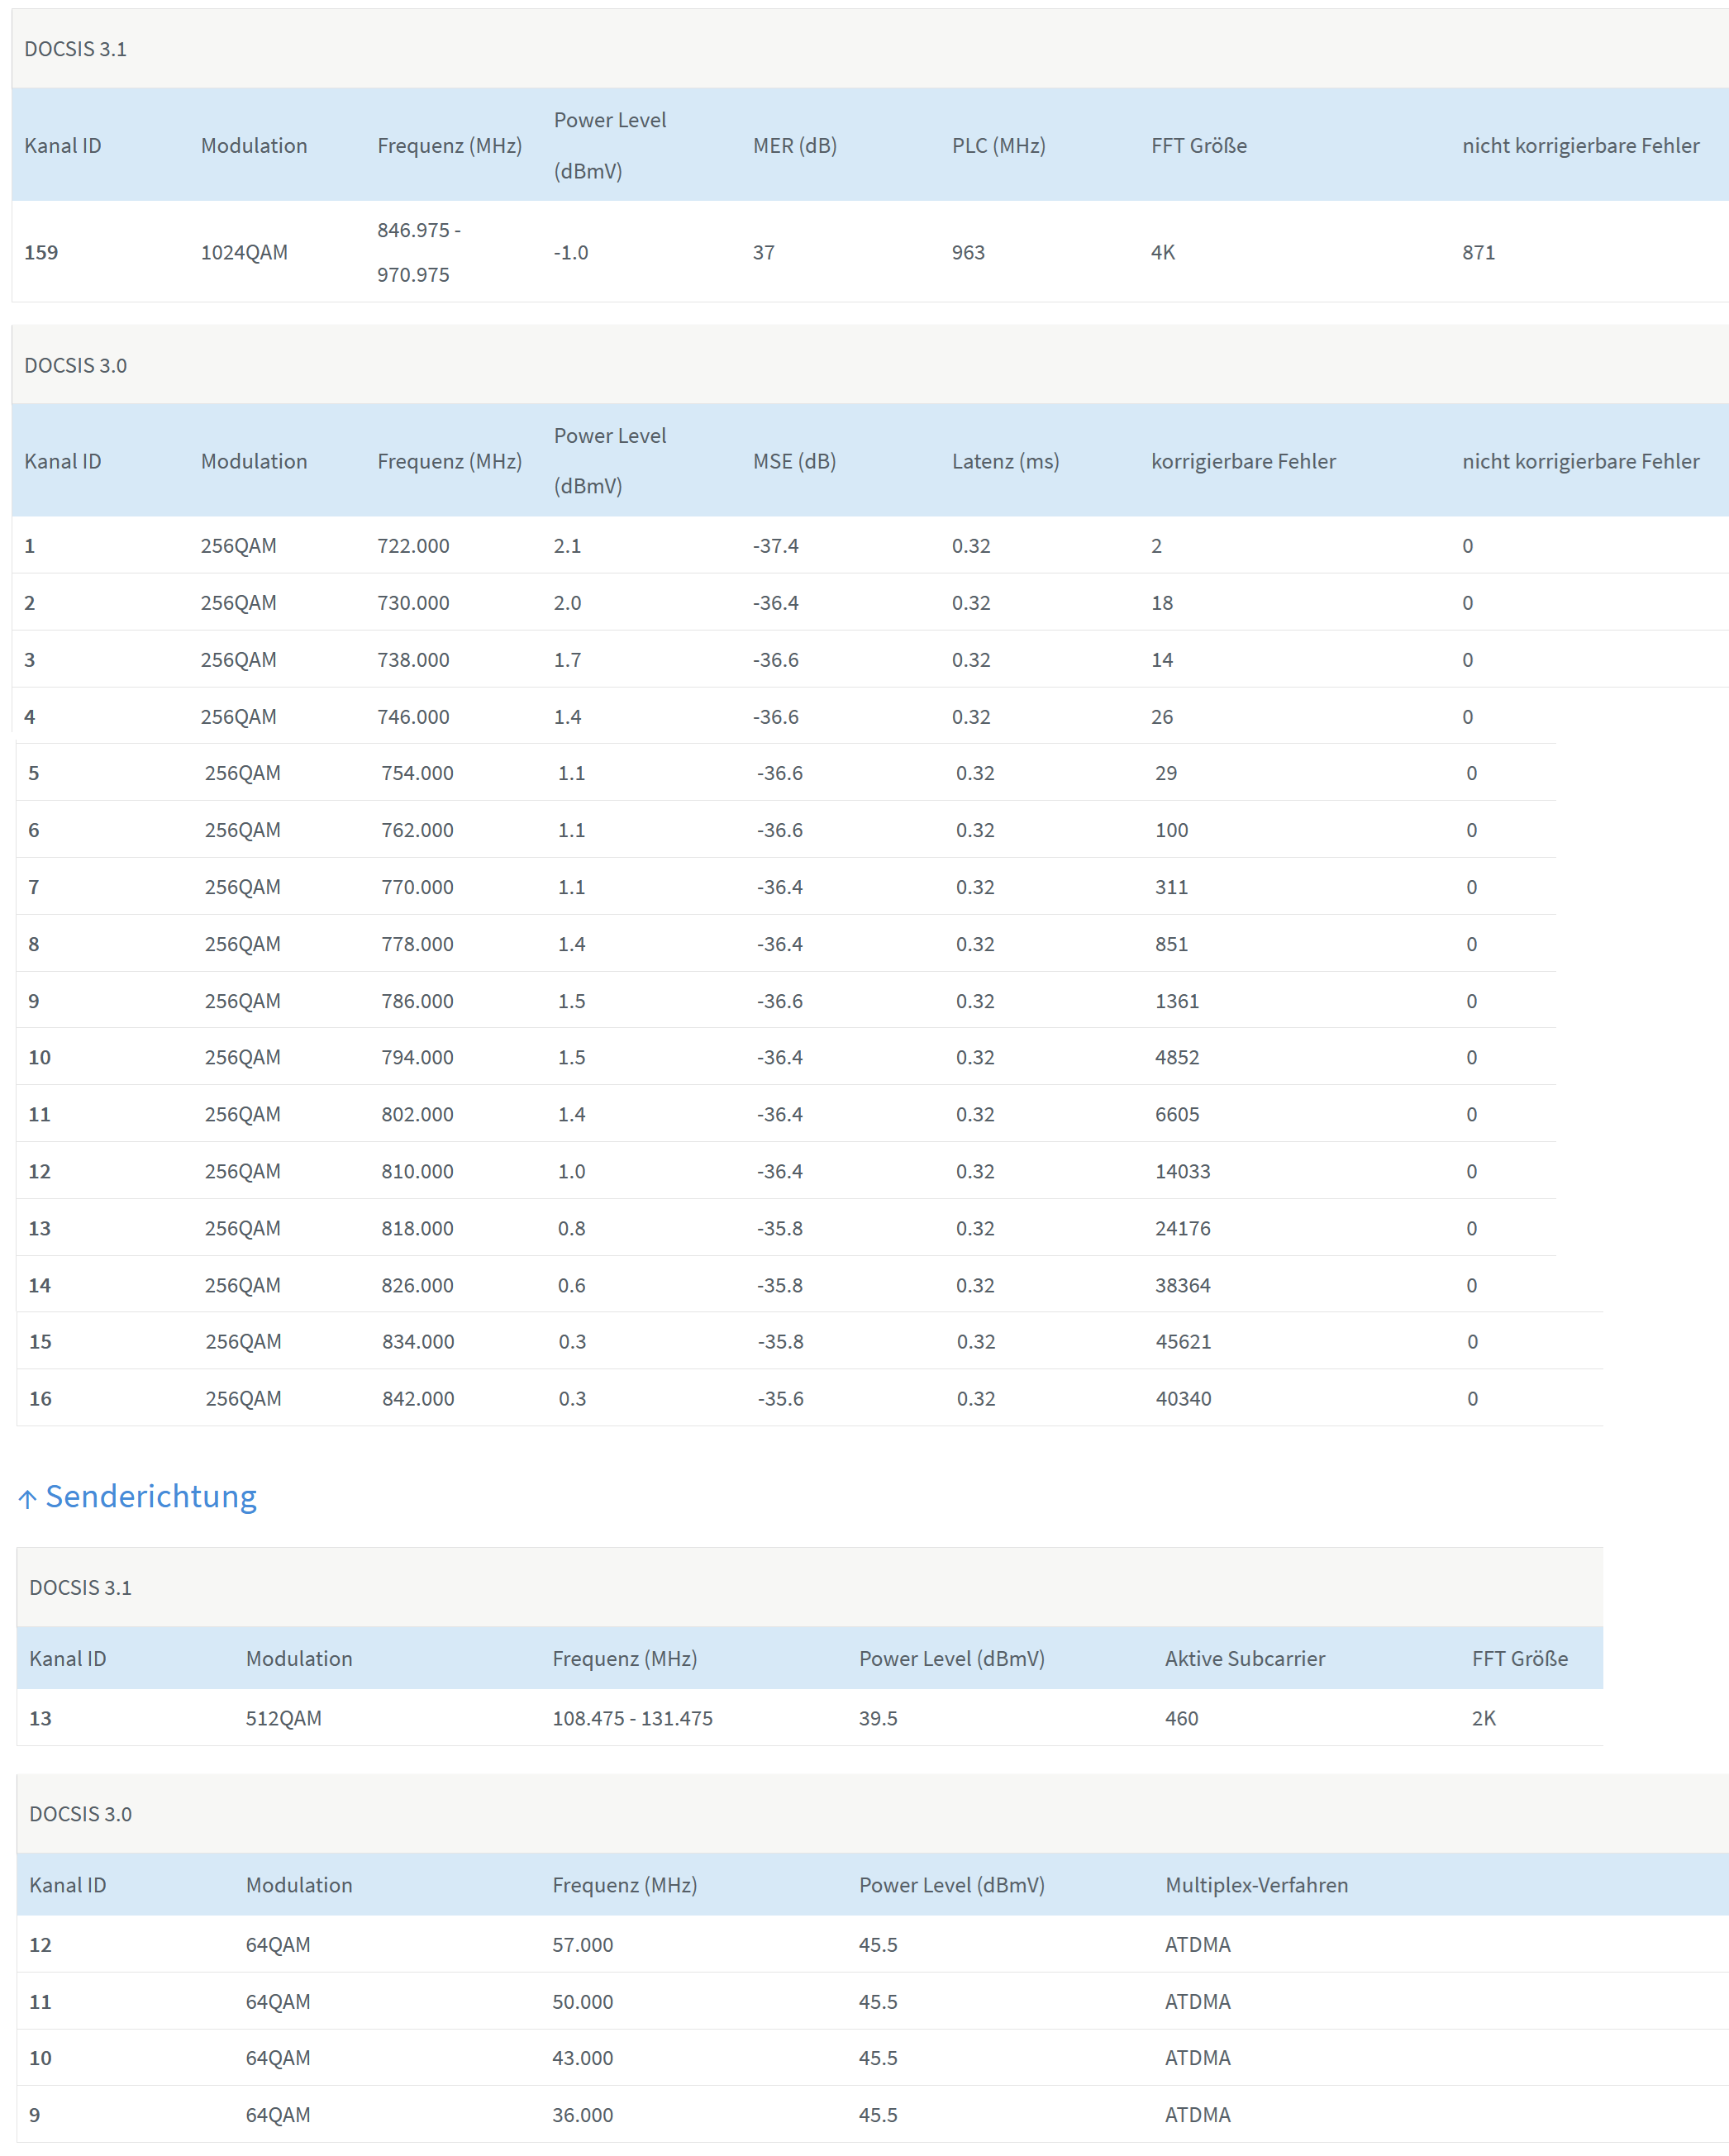This screenshot has width=1729, height=2156.
Task: Click the frequency 722.000 cell
Action: (413, 546)
